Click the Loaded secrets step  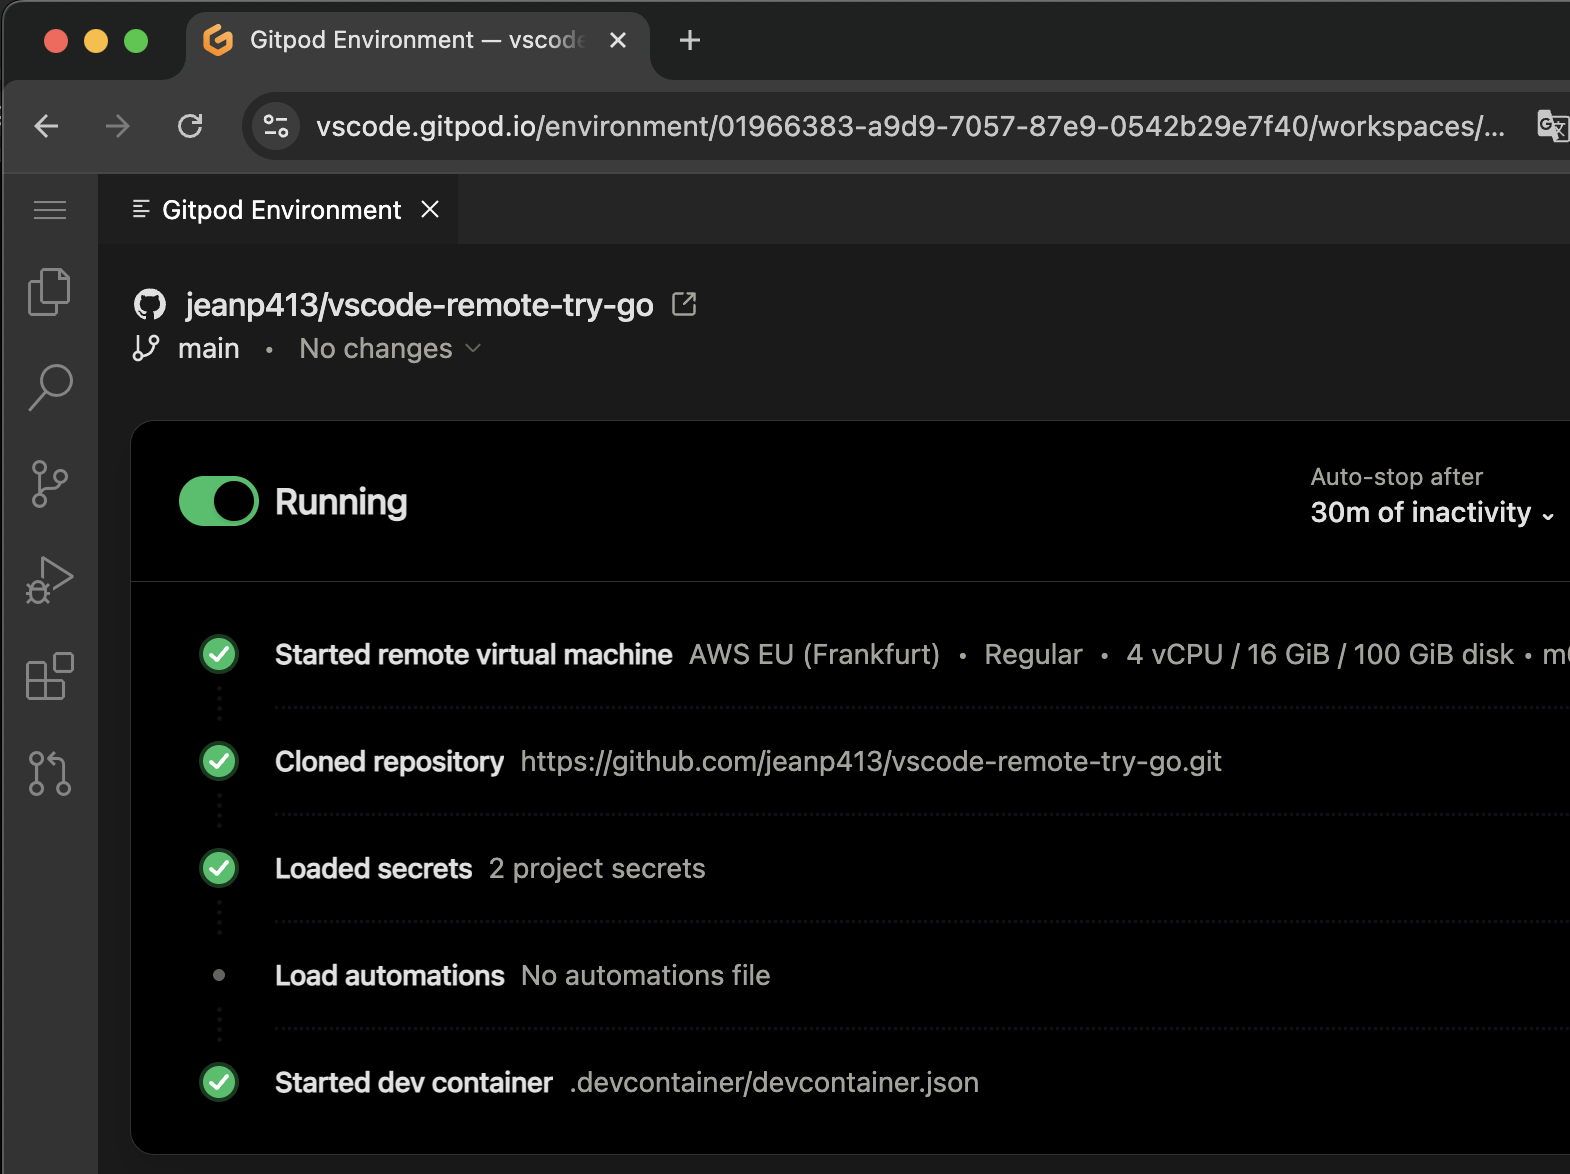(373, 868)
